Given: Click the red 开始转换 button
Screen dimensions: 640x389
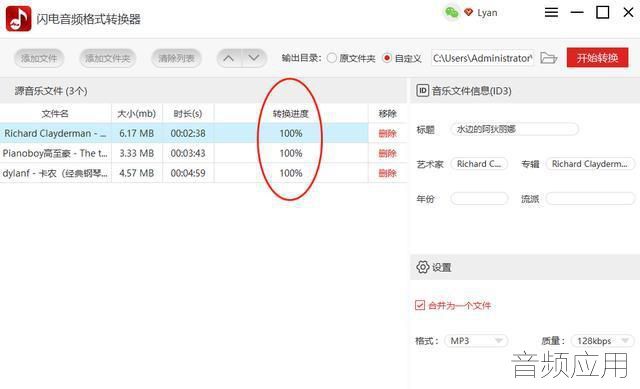Looking at the screenshot, I should click(597, 58).
